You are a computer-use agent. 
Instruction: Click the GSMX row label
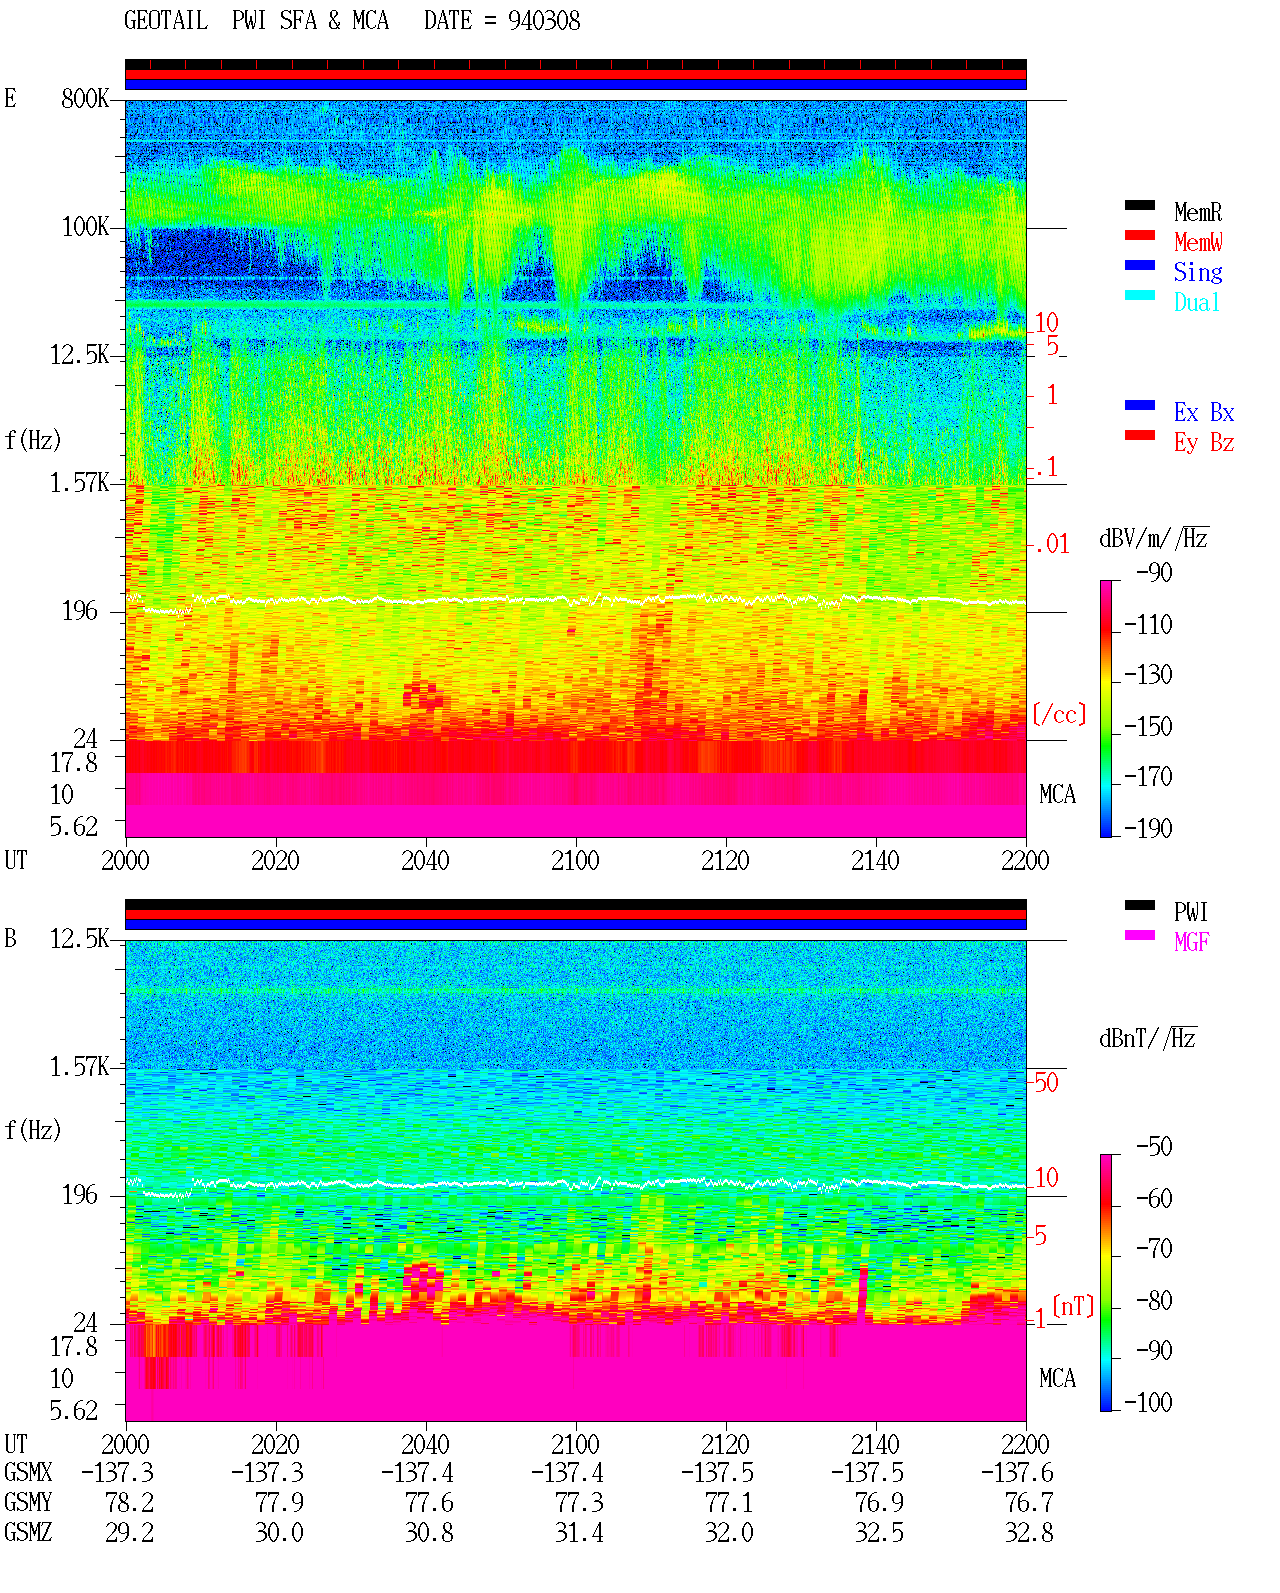coord(28,1473)
